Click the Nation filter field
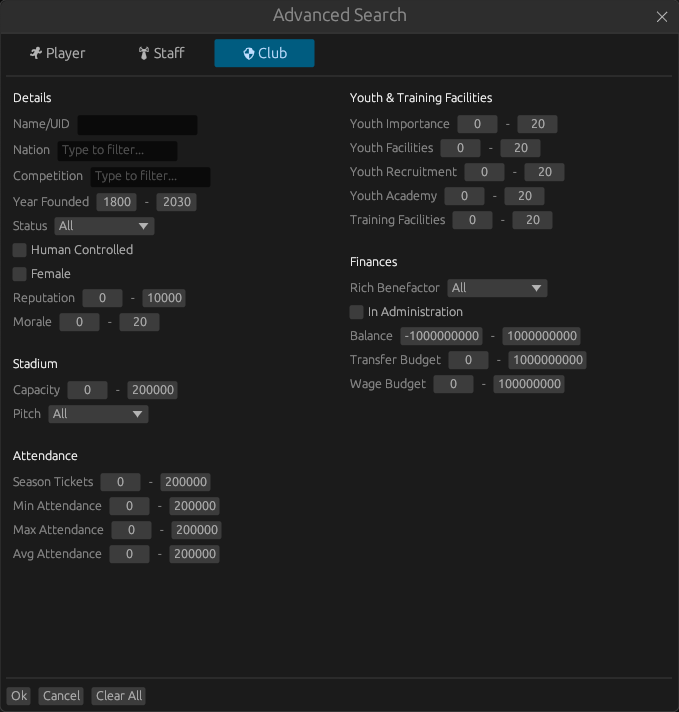This screenshot has height=712, width=679. [117, 150]
